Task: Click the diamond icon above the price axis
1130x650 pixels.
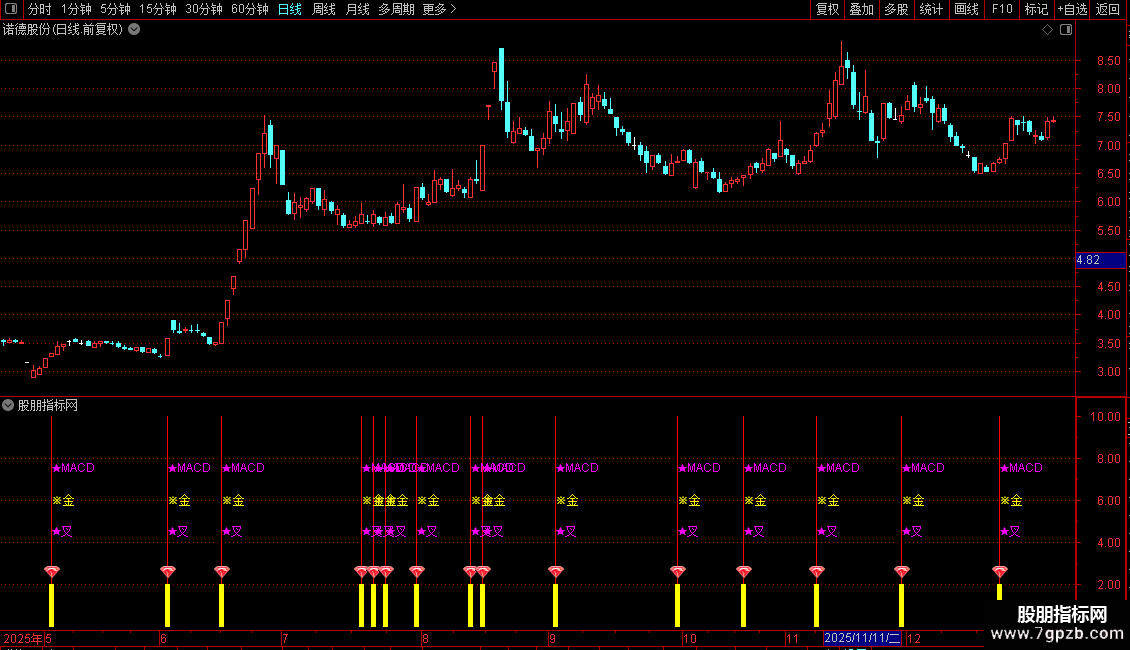Action: (x=1047, y=30)
